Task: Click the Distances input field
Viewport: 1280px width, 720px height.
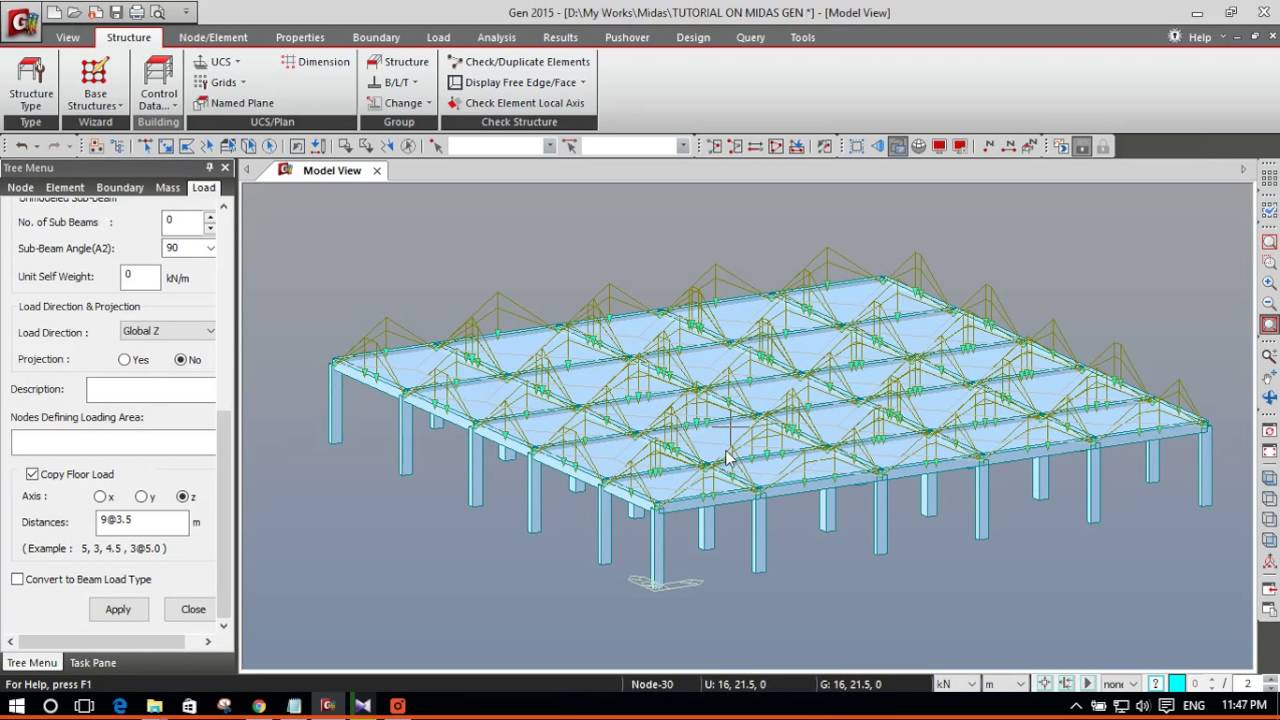Action: click(x=142, y=522)
